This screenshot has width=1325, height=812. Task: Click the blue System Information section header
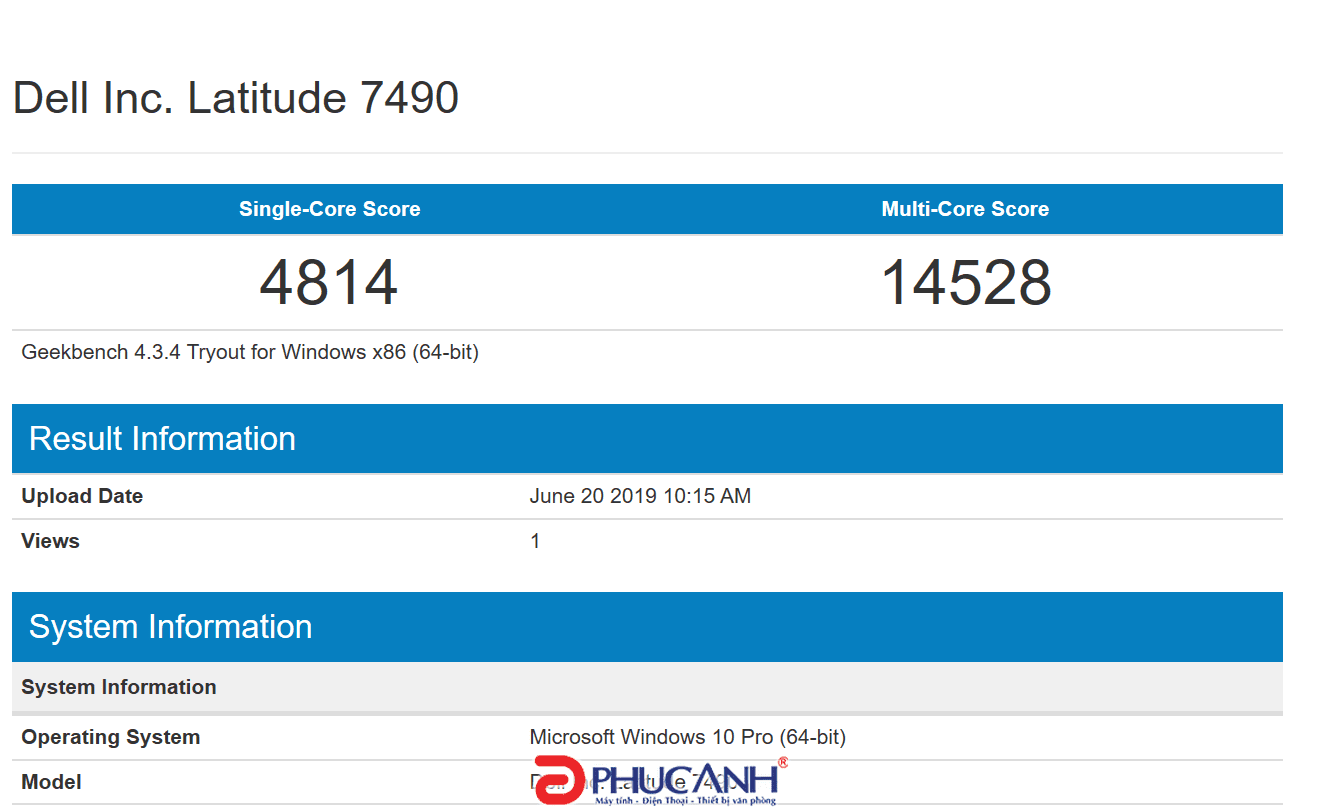tap(647, 626)
